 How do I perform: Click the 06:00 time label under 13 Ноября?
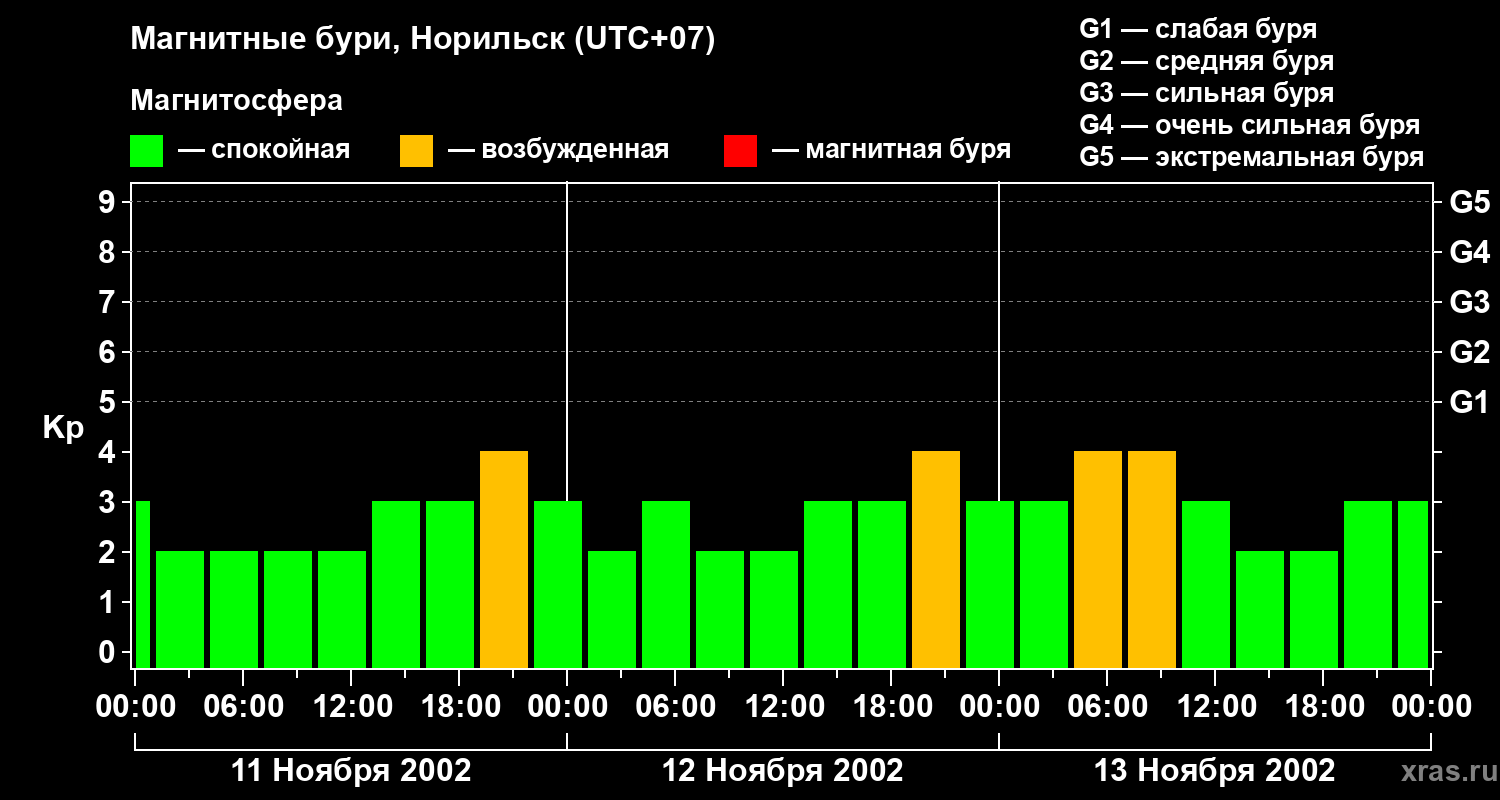pyautogui.click(x=1107, y=706)
